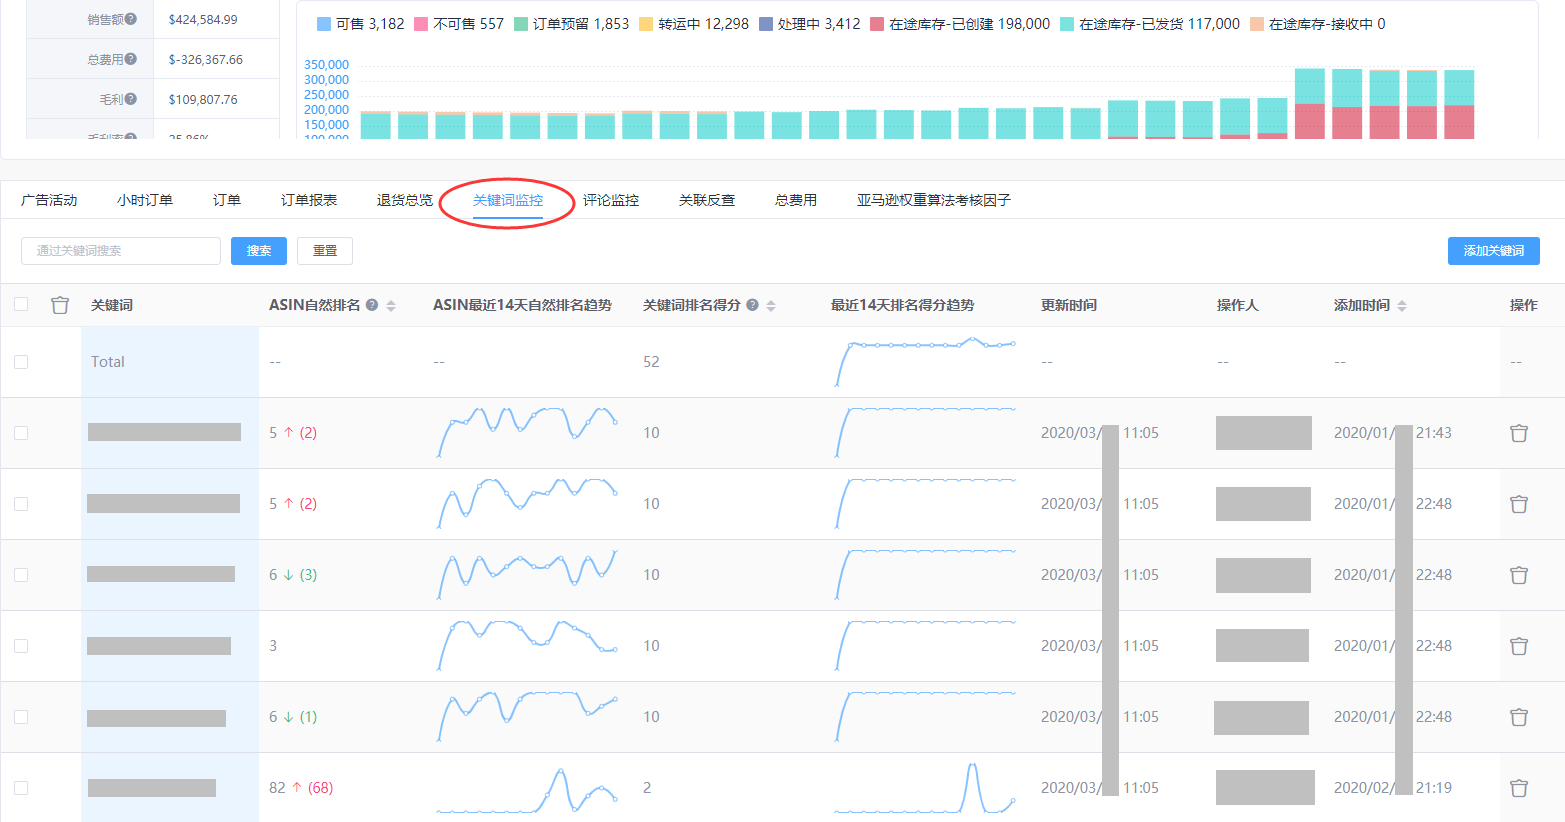
Task: Open the 广告活动 tab
Action: coord(49,200)
